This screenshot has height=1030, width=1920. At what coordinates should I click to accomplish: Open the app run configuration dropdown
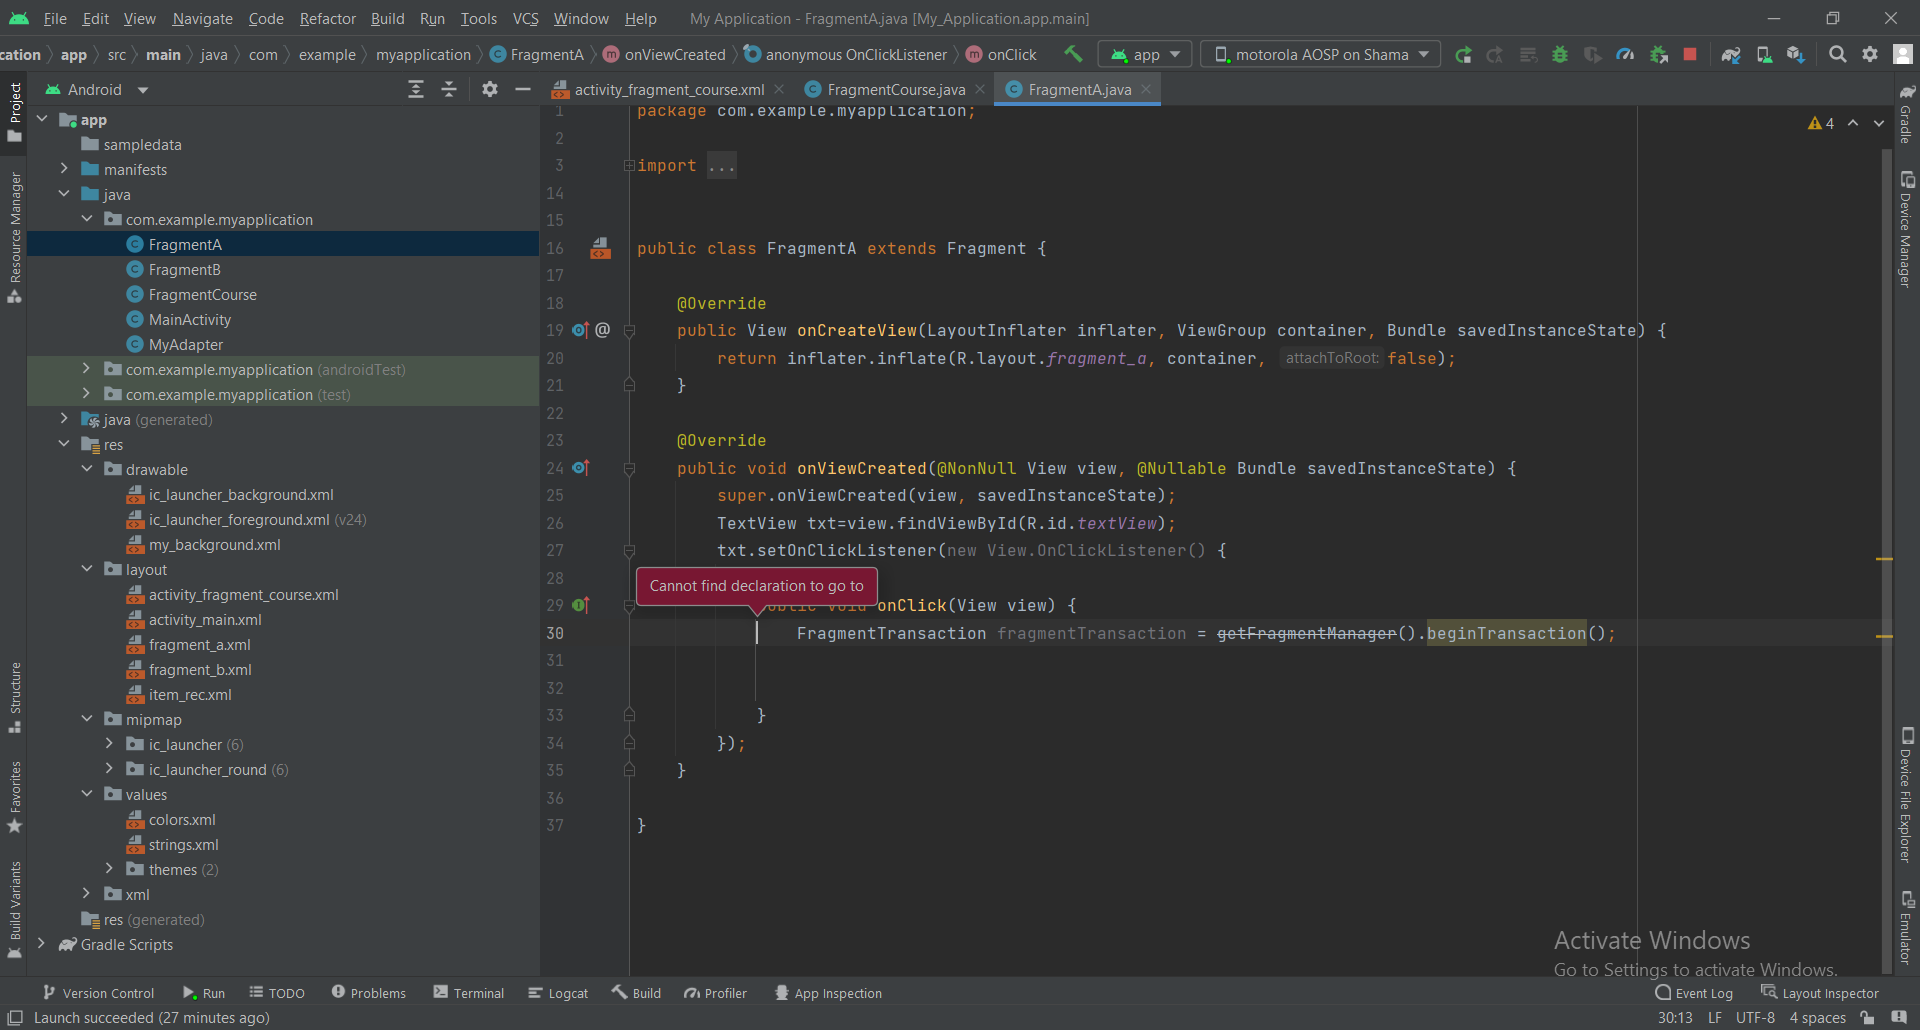1145,55
